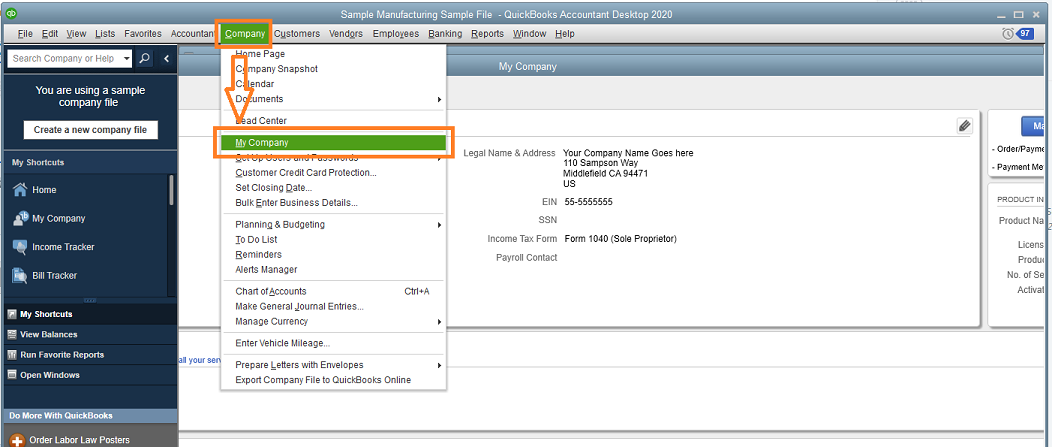Open the Employees menu
Screen dimensions: 1052x447
[396, 34]
